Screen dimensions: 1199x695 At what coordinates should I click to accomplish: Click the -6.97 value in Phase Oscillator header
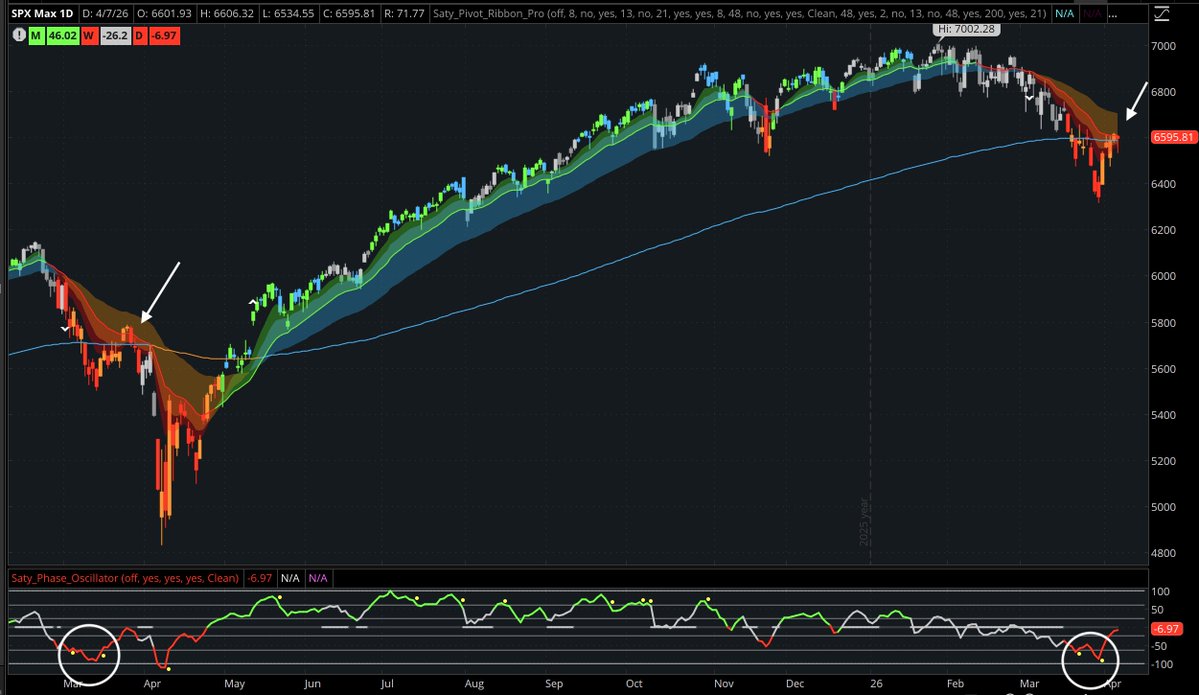[x=259, y=578]
